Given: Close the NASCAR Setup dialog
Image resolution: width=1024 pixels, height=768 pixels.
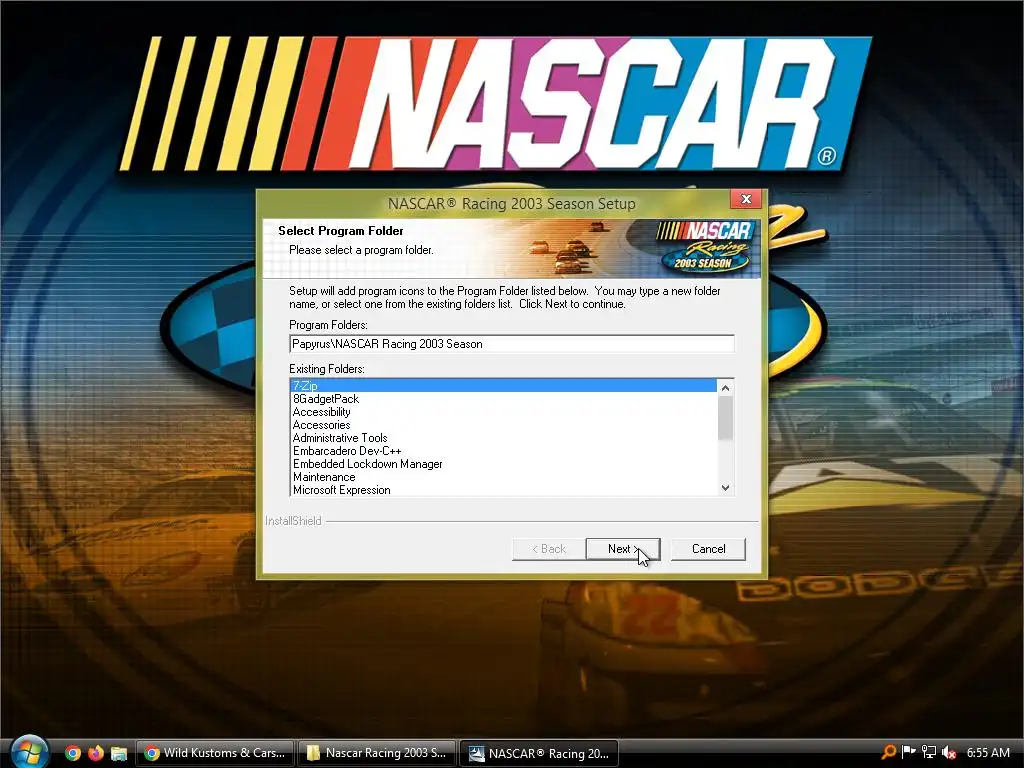Looking at the screenshot, I should (746, 199).
